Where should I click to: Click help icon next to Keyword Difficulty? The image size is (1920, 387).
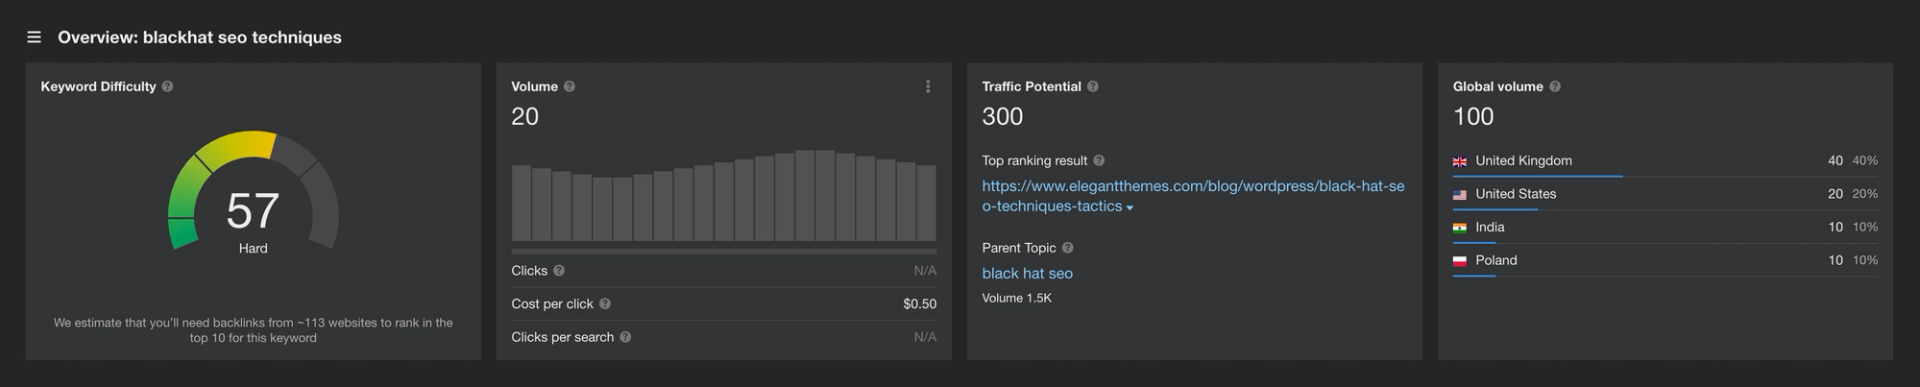pos(167,87)
